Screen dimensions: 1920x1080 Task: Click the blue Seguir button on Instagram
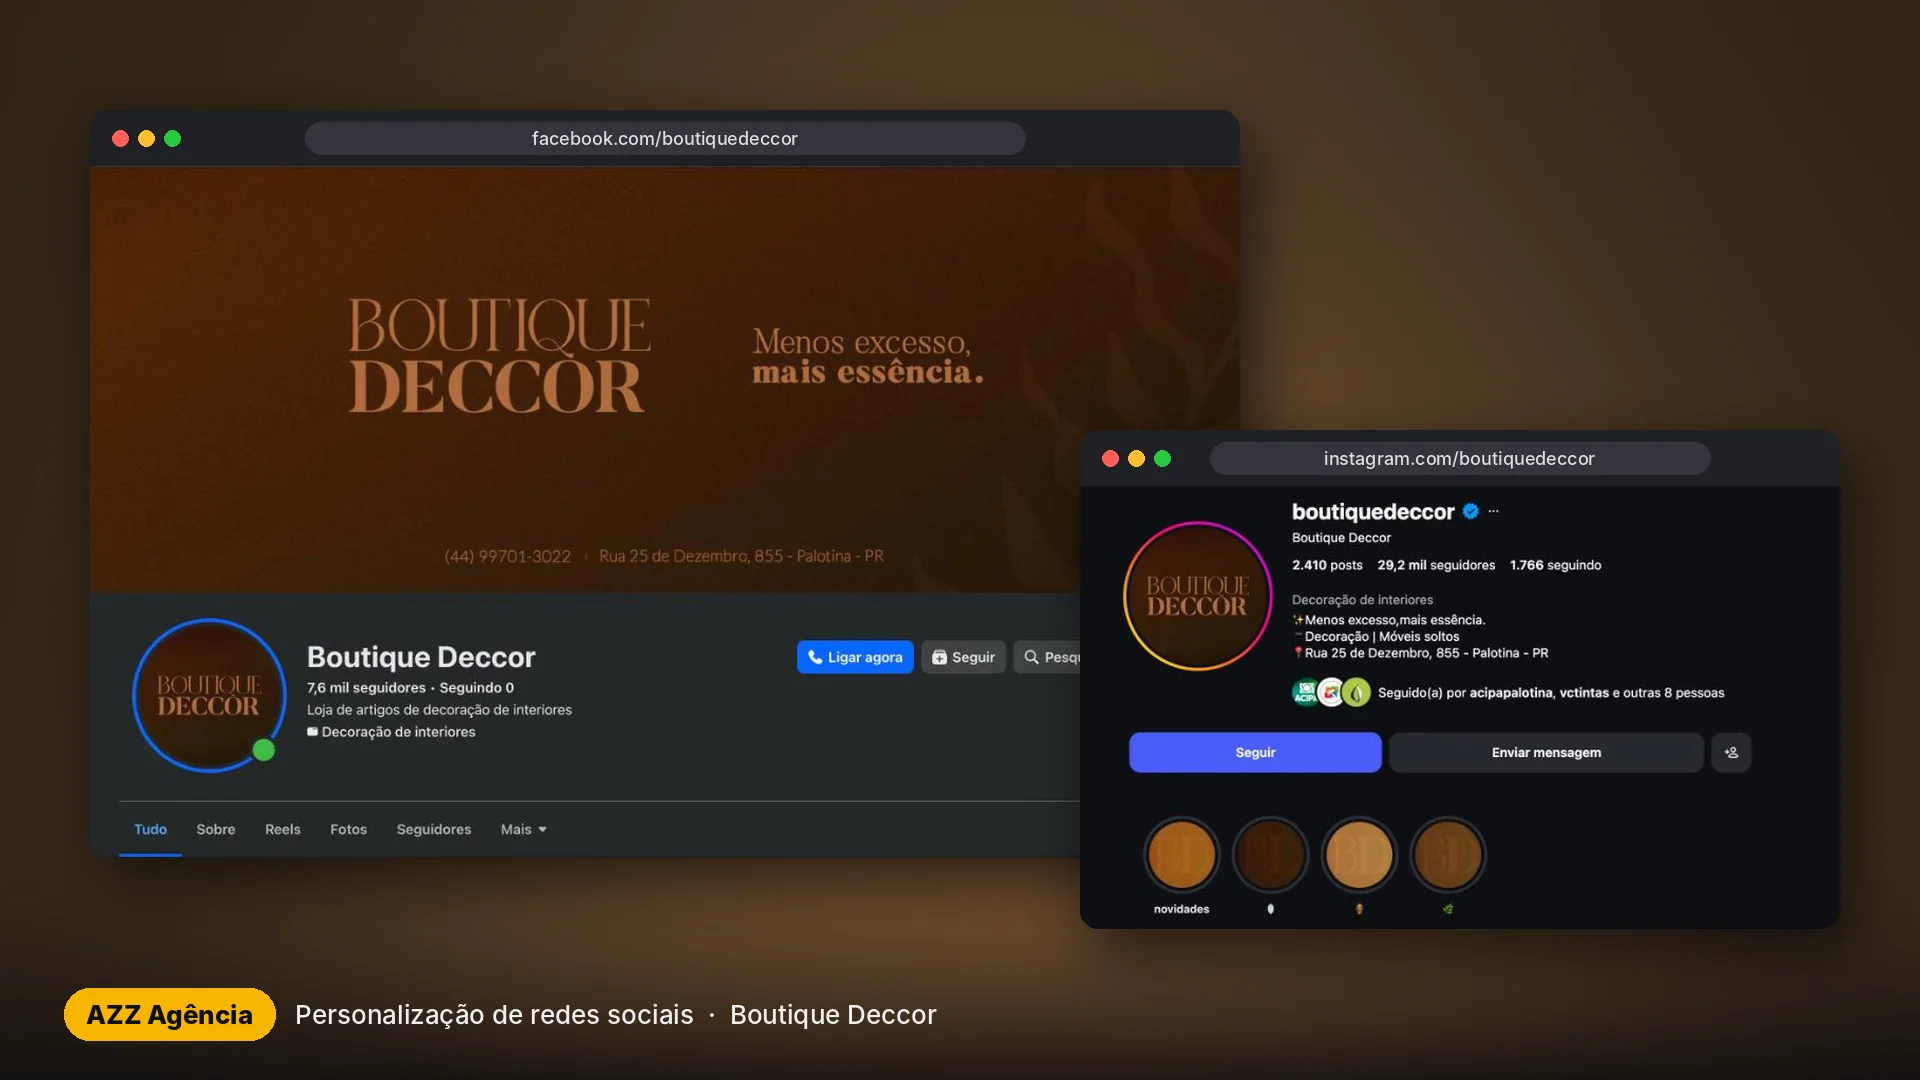[1255, 752]
